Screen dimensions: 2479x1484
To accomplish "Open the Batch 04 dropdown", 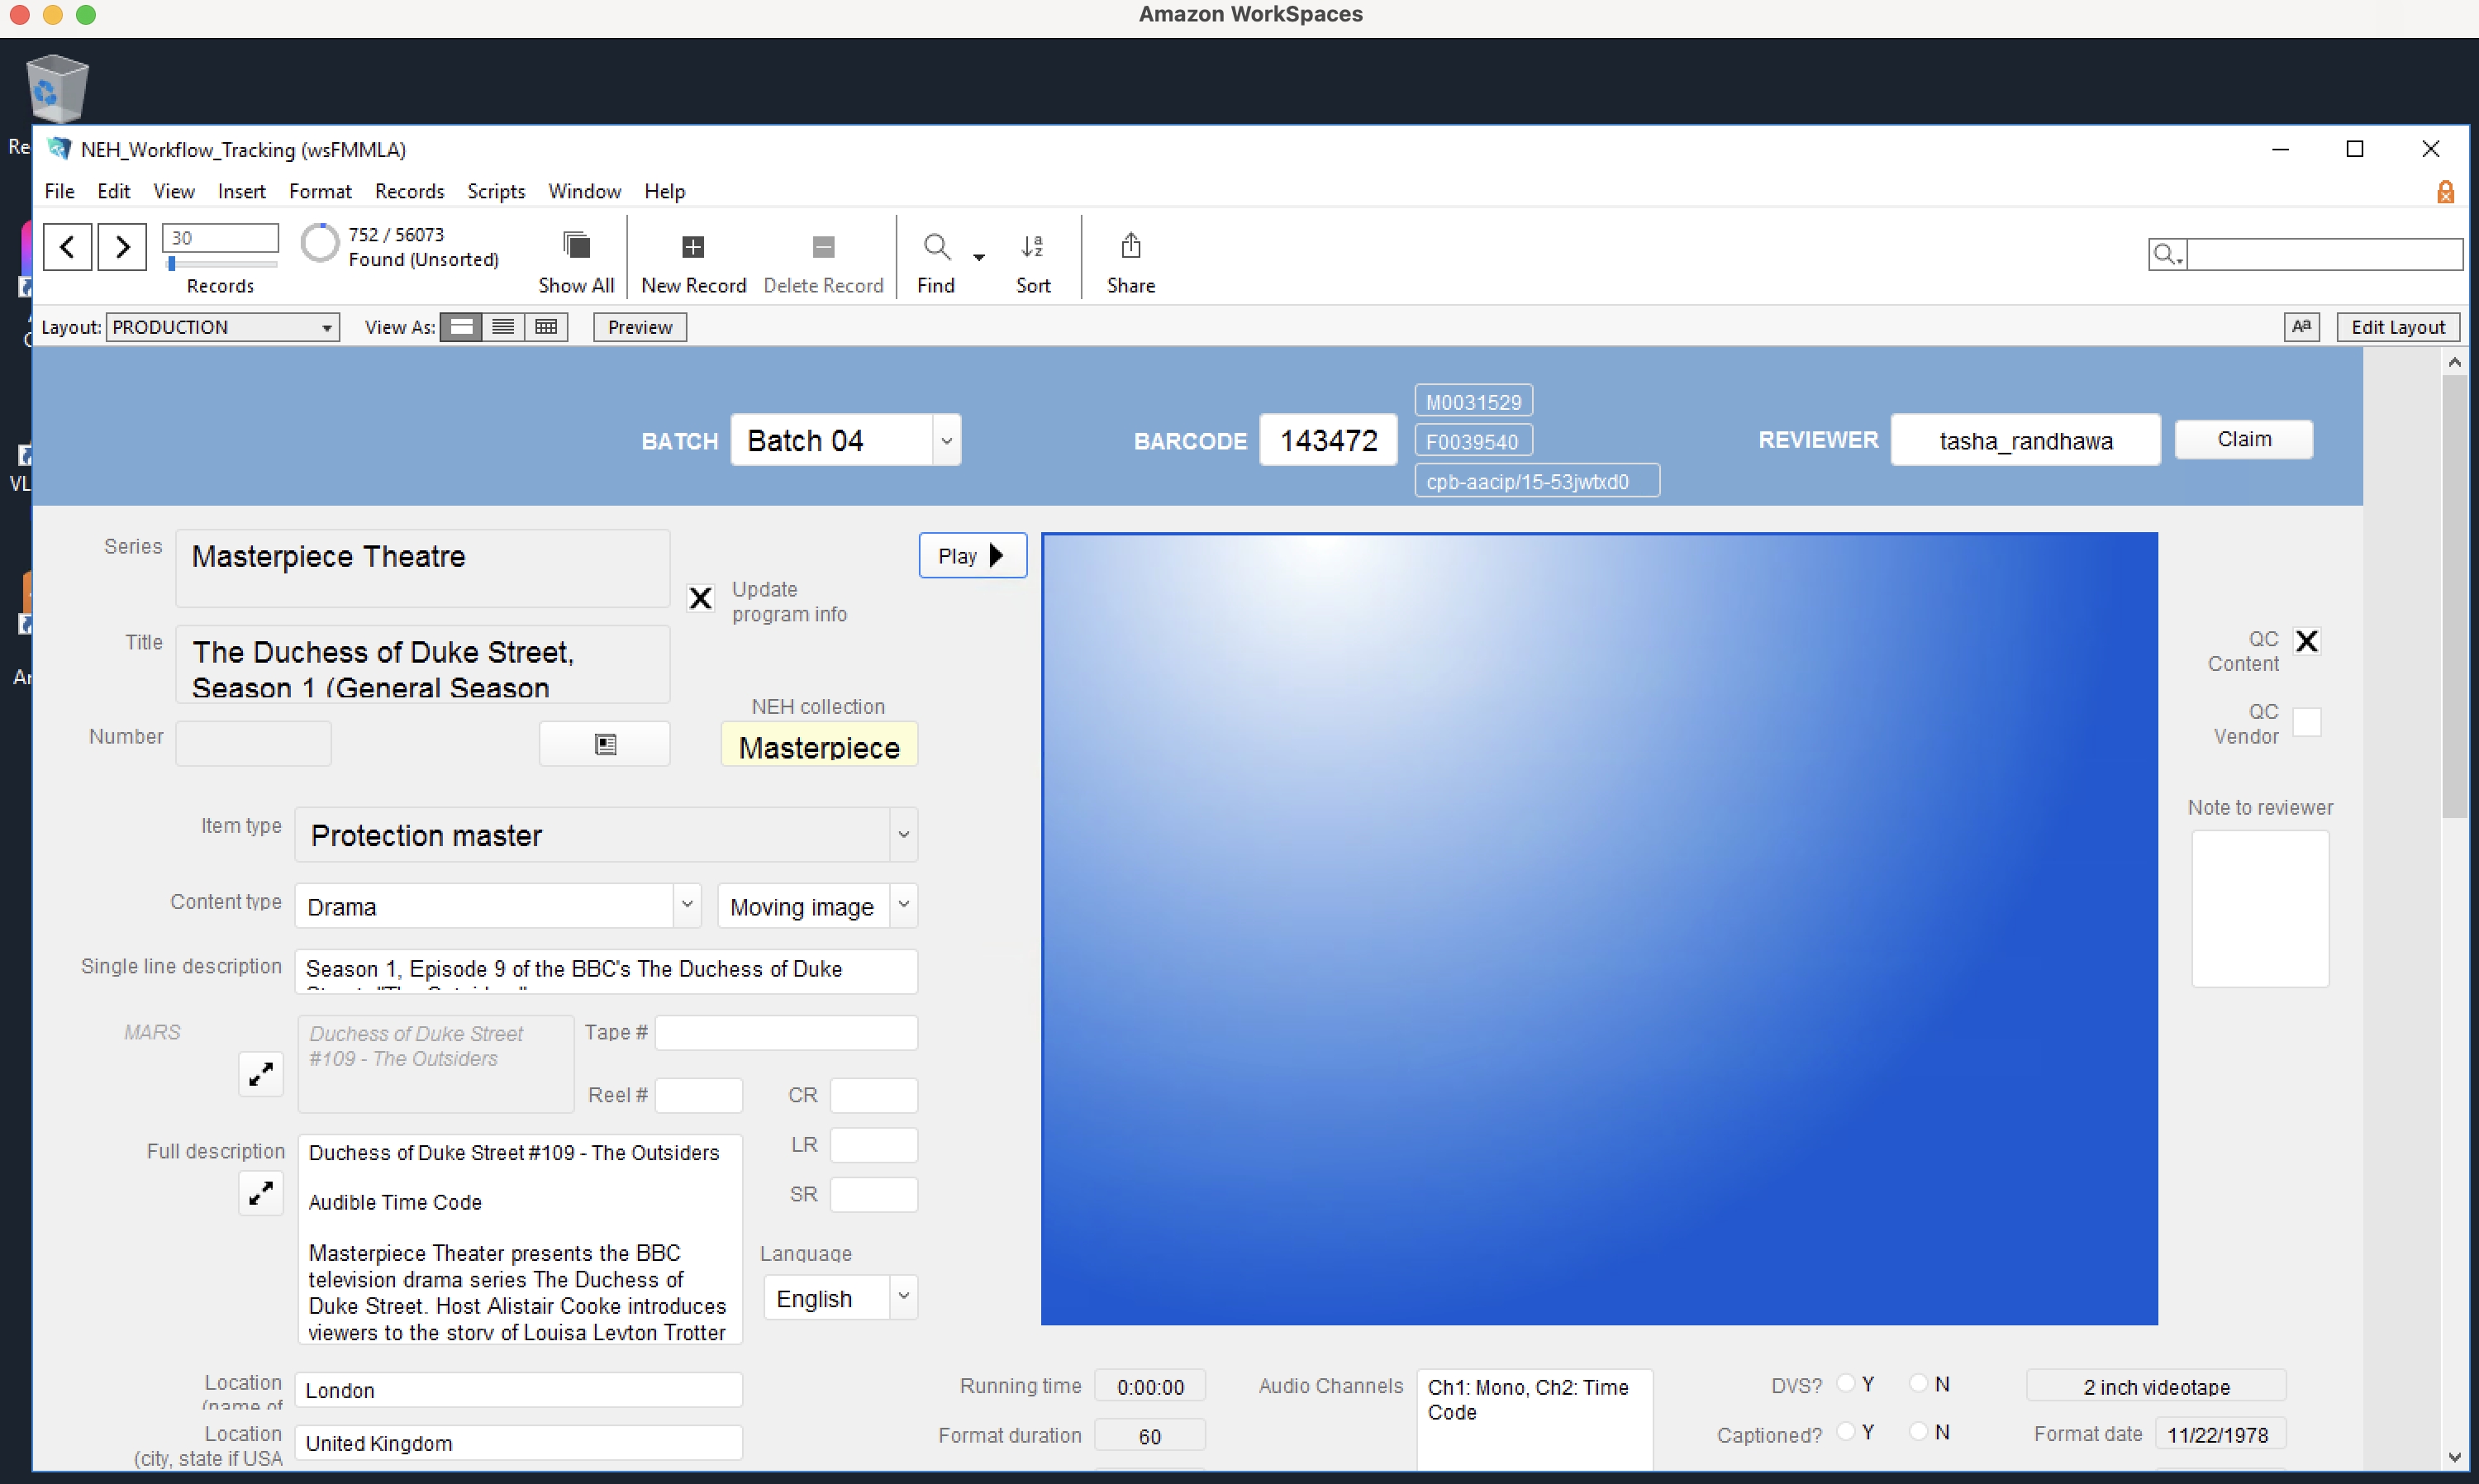I will (946, 440).
